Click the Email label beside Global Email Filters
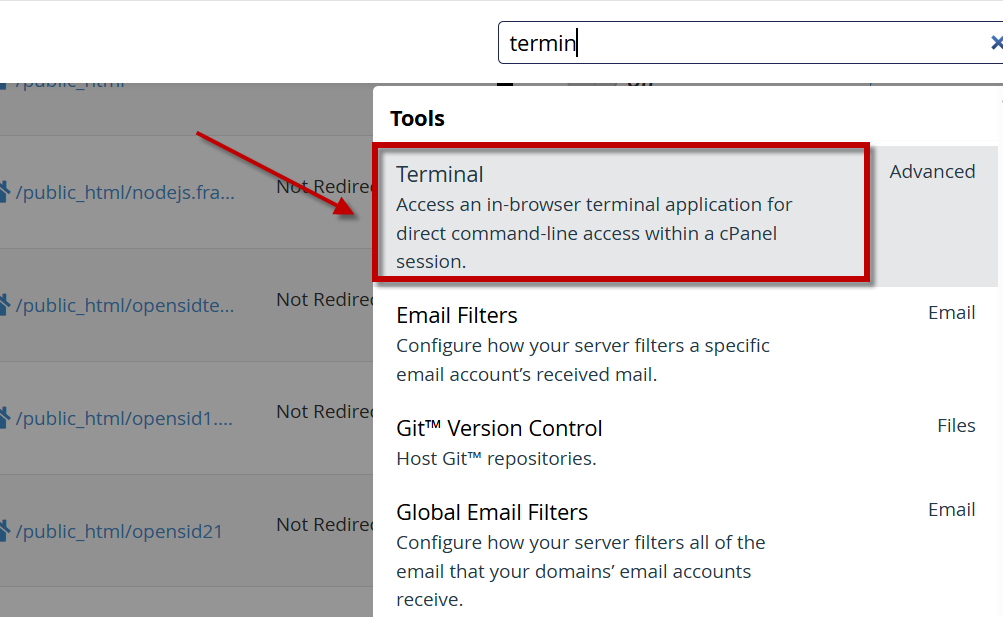Viewport: 1003px width, 617px height. click(951, 510)
